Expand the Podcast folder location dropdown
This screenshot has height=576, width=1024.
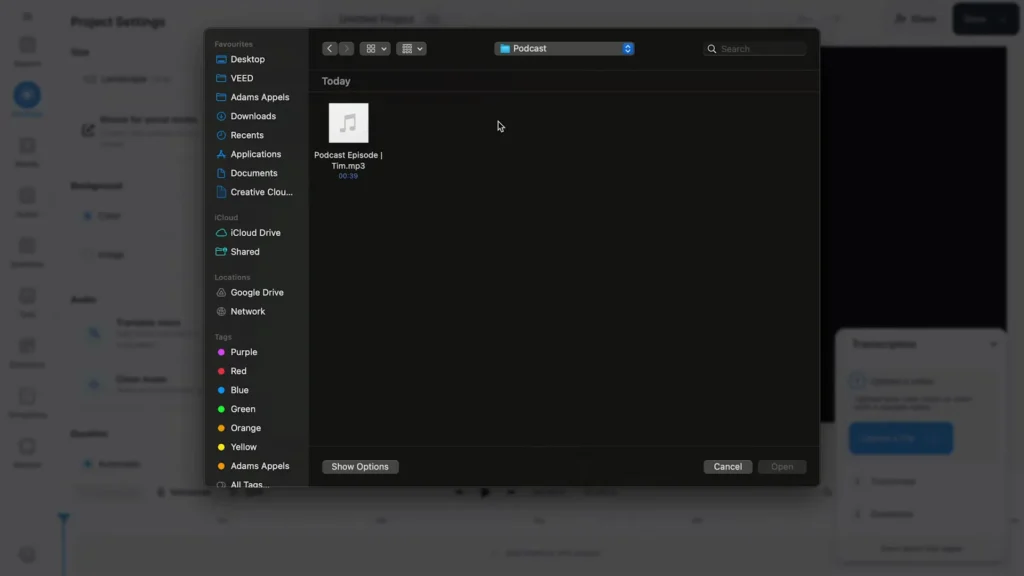pyautogui.click(x=565, y=48)
